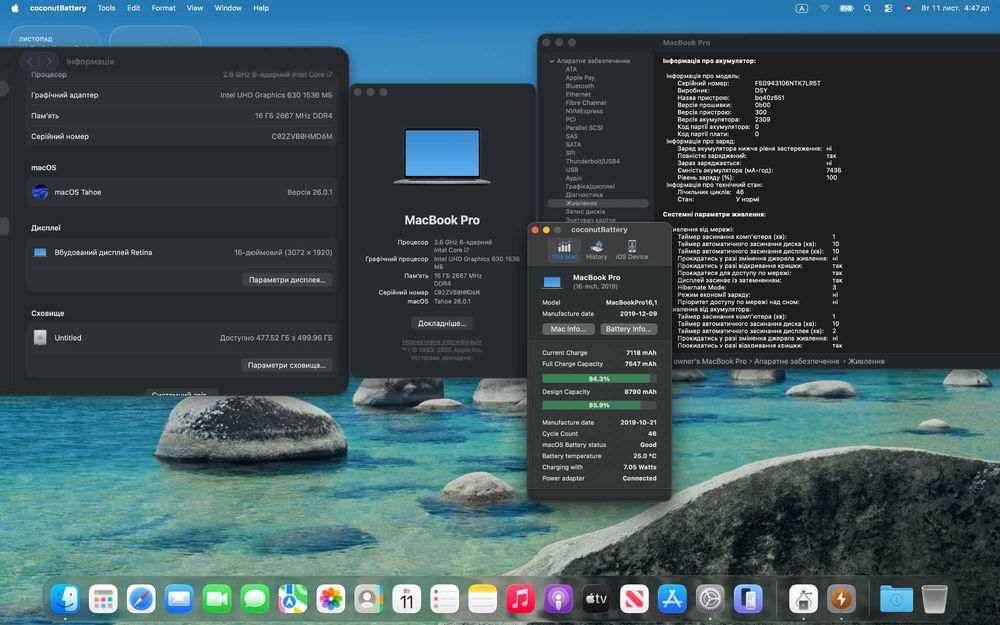Open the Launchpad apps grid icon in Dock

click(x=103, y=599)
